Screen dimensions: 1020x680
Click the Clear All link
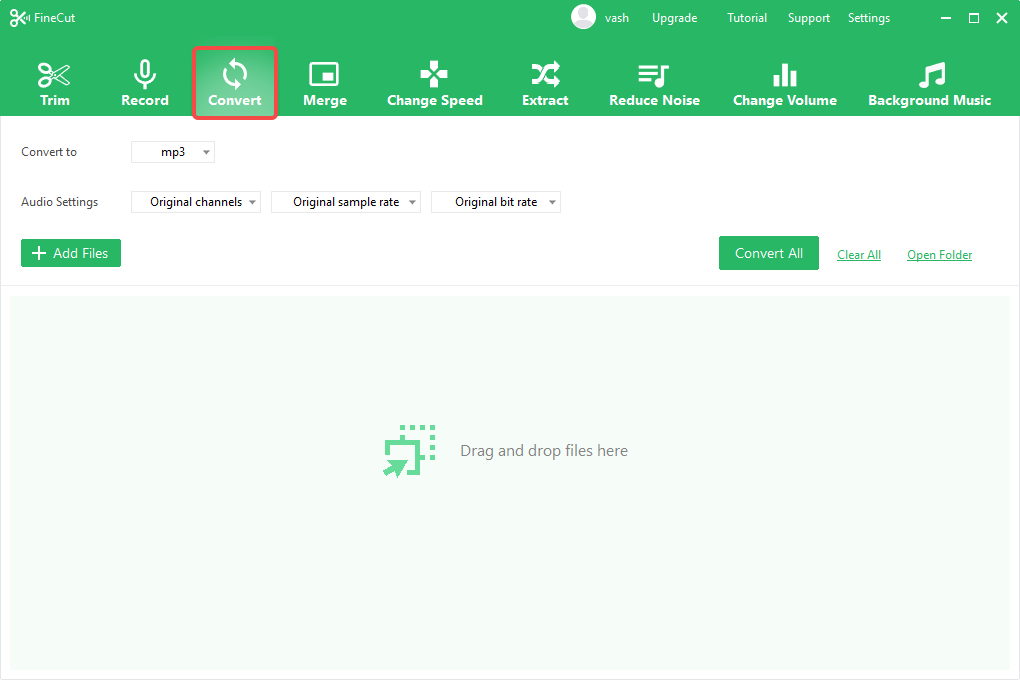click(859, 255)
